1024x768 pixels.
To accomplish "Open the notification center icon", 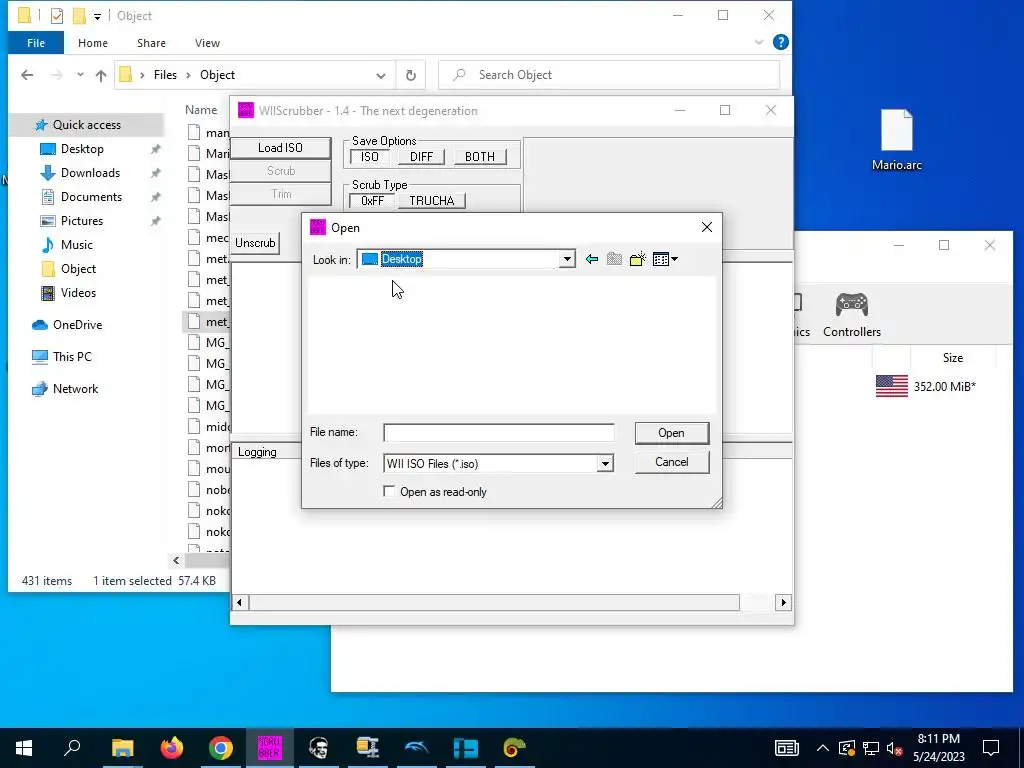I will click(991, 748).
